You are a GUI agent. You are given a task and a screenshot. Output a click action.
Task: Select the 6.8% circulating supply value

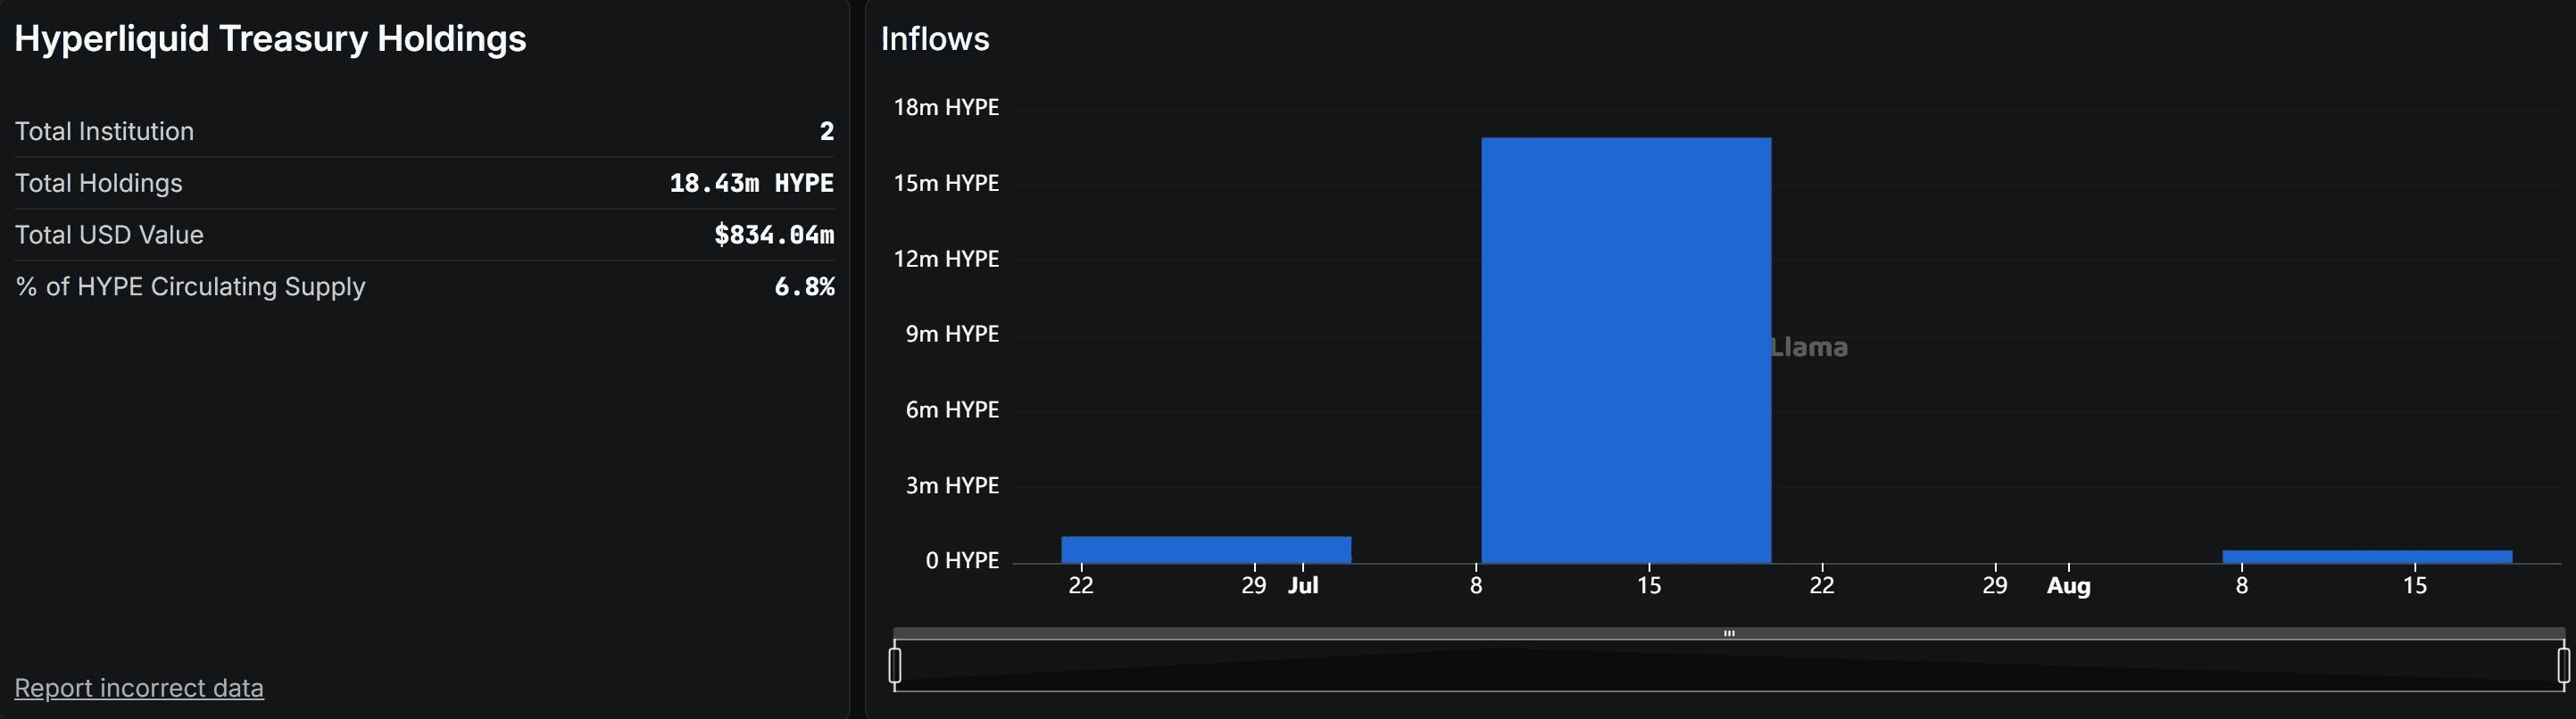pos(804,287)
